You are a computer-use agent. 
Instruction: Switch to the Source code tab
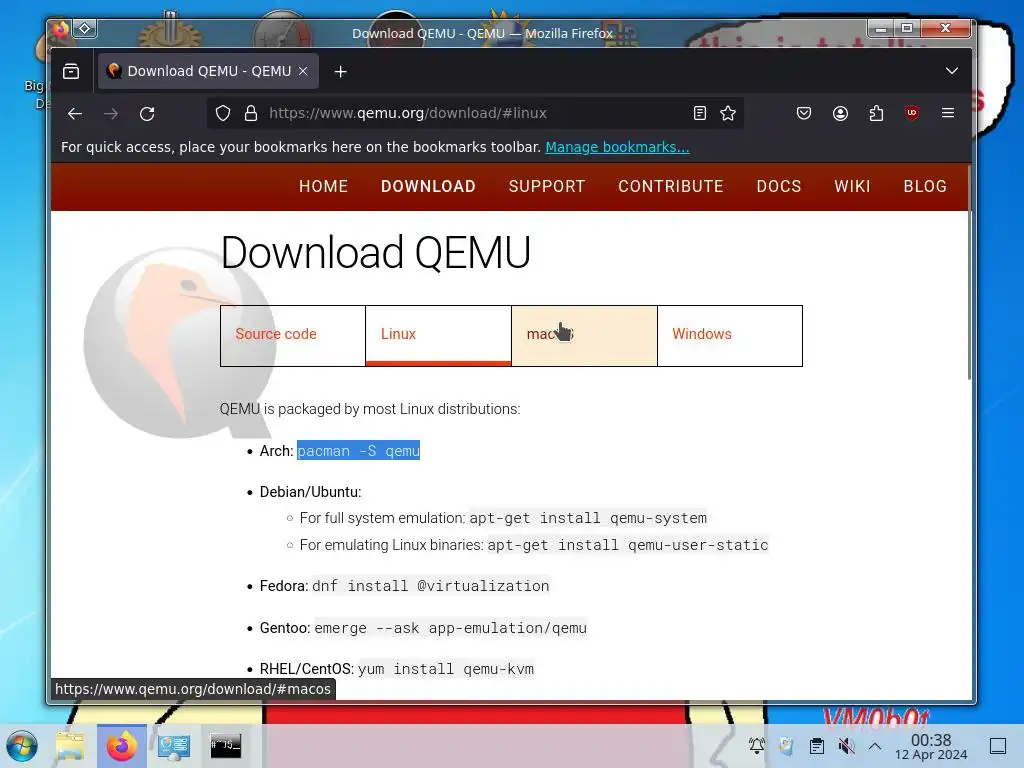pos(293,336)
